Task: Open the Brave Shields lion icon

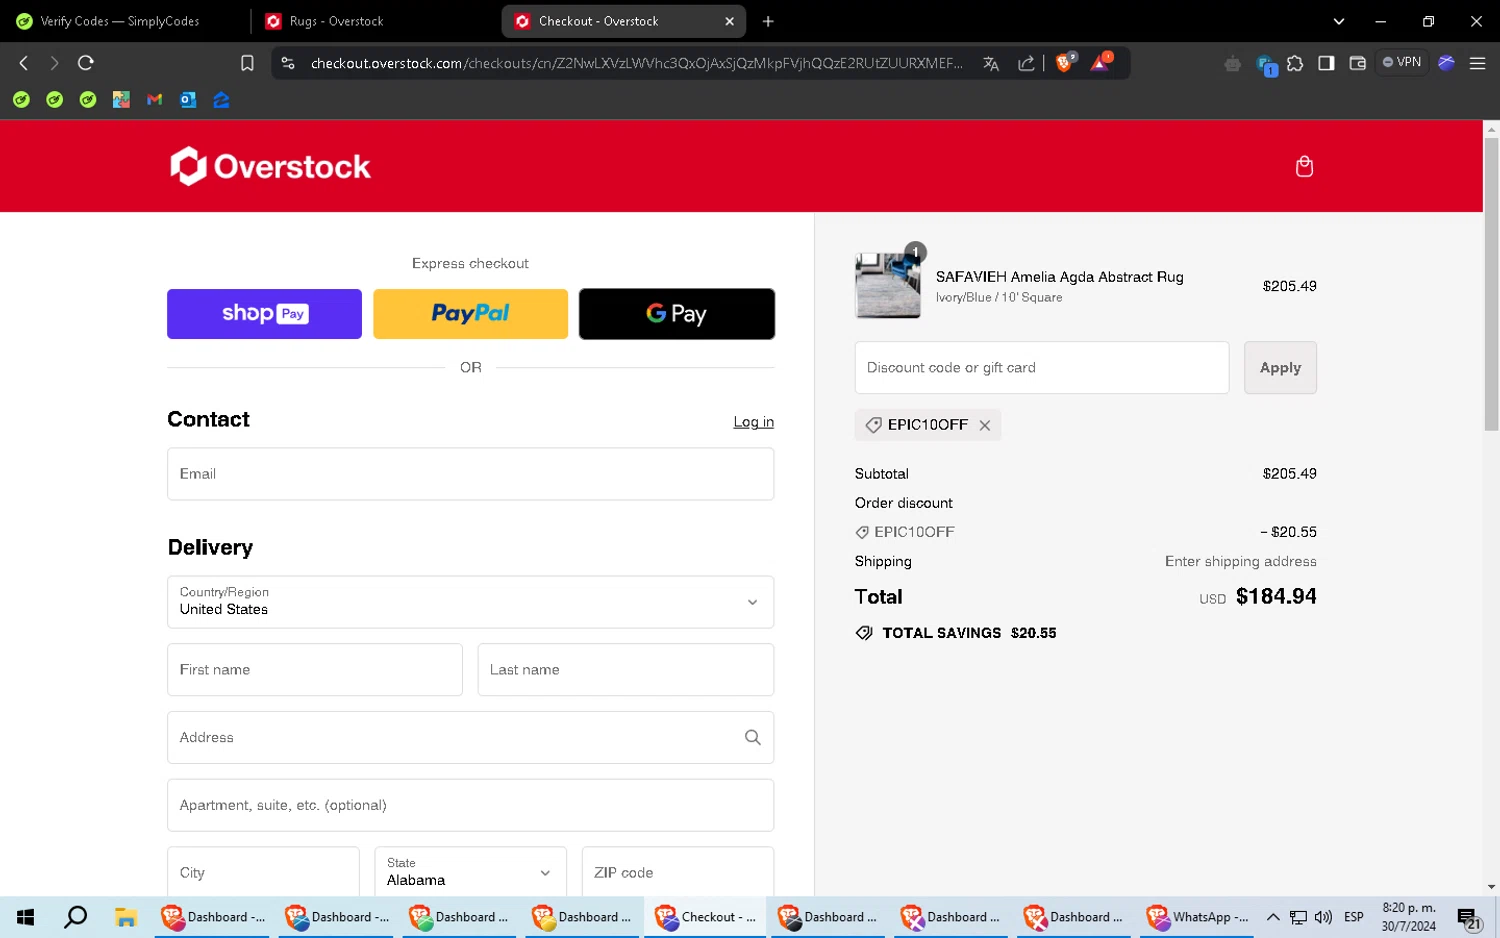Action: [x=1065, y=62]
